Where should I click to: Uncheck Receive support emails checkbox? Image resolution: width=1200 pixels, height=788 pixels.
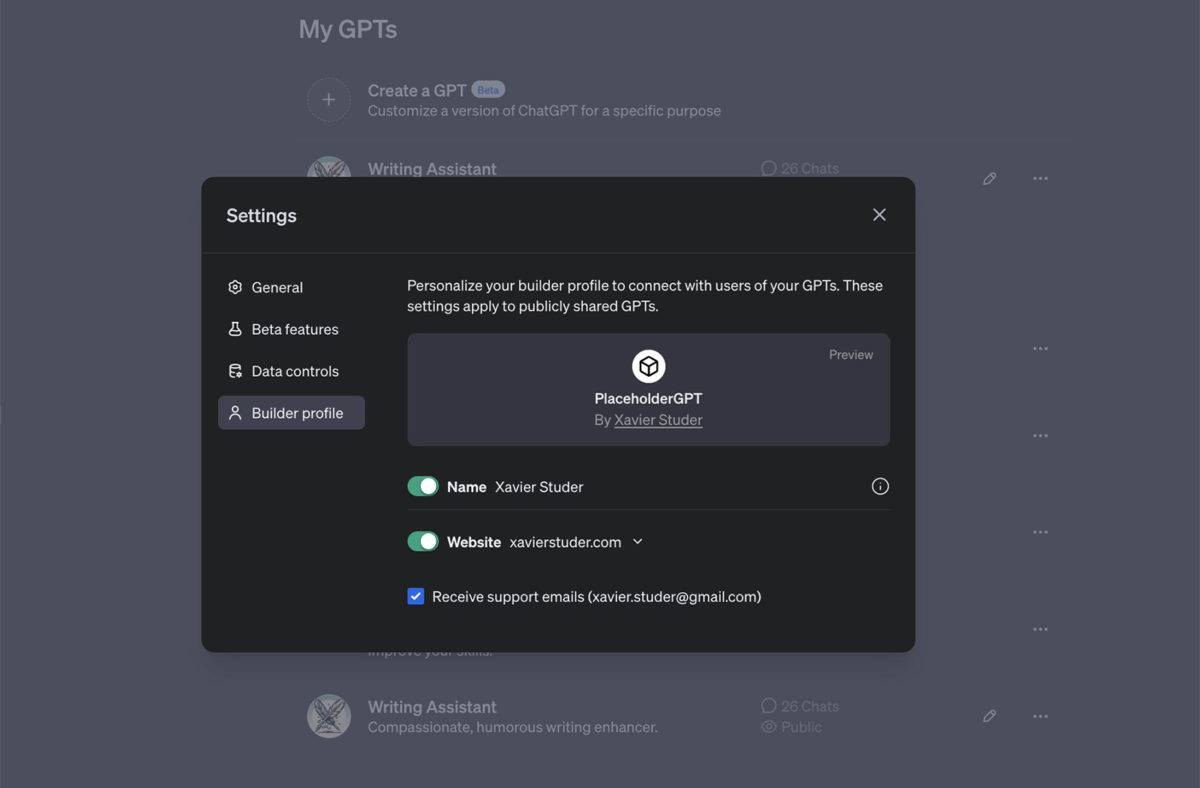pyautogui.click(x=416, y=596)
